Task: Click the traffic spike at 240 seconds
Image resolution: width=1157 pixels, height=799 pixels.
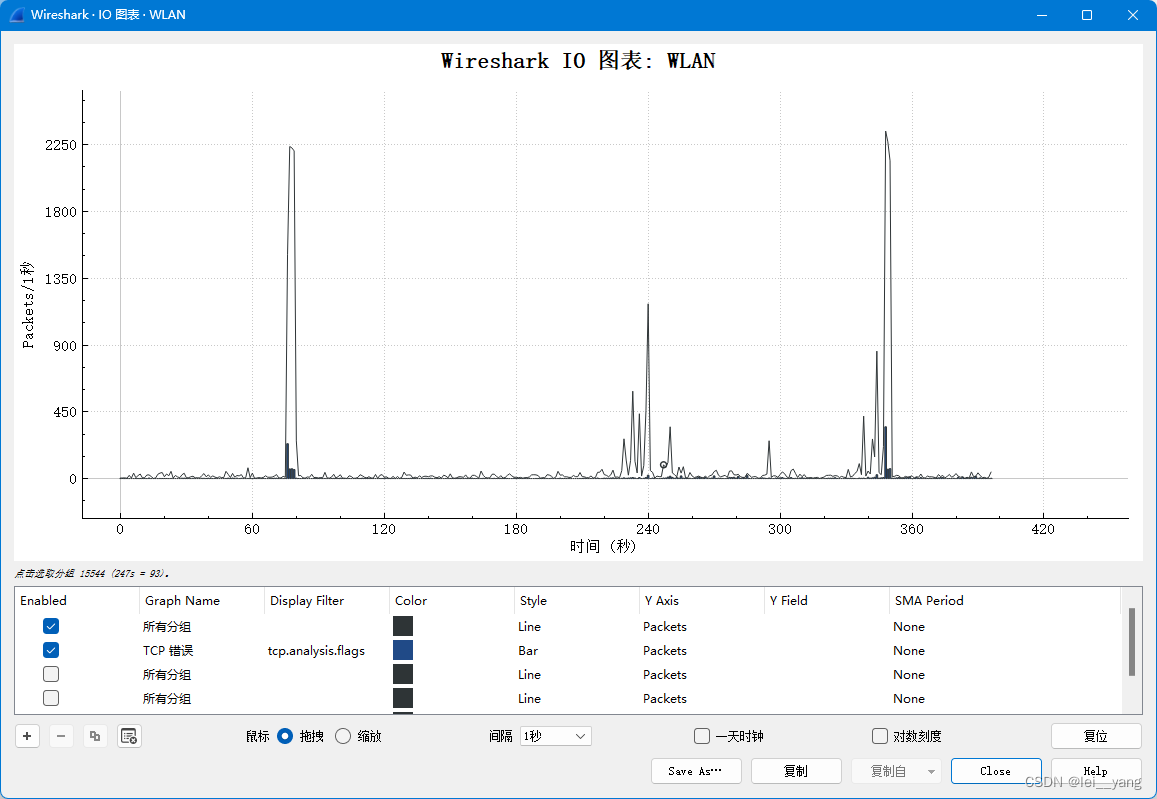Action: coord(648,391)
